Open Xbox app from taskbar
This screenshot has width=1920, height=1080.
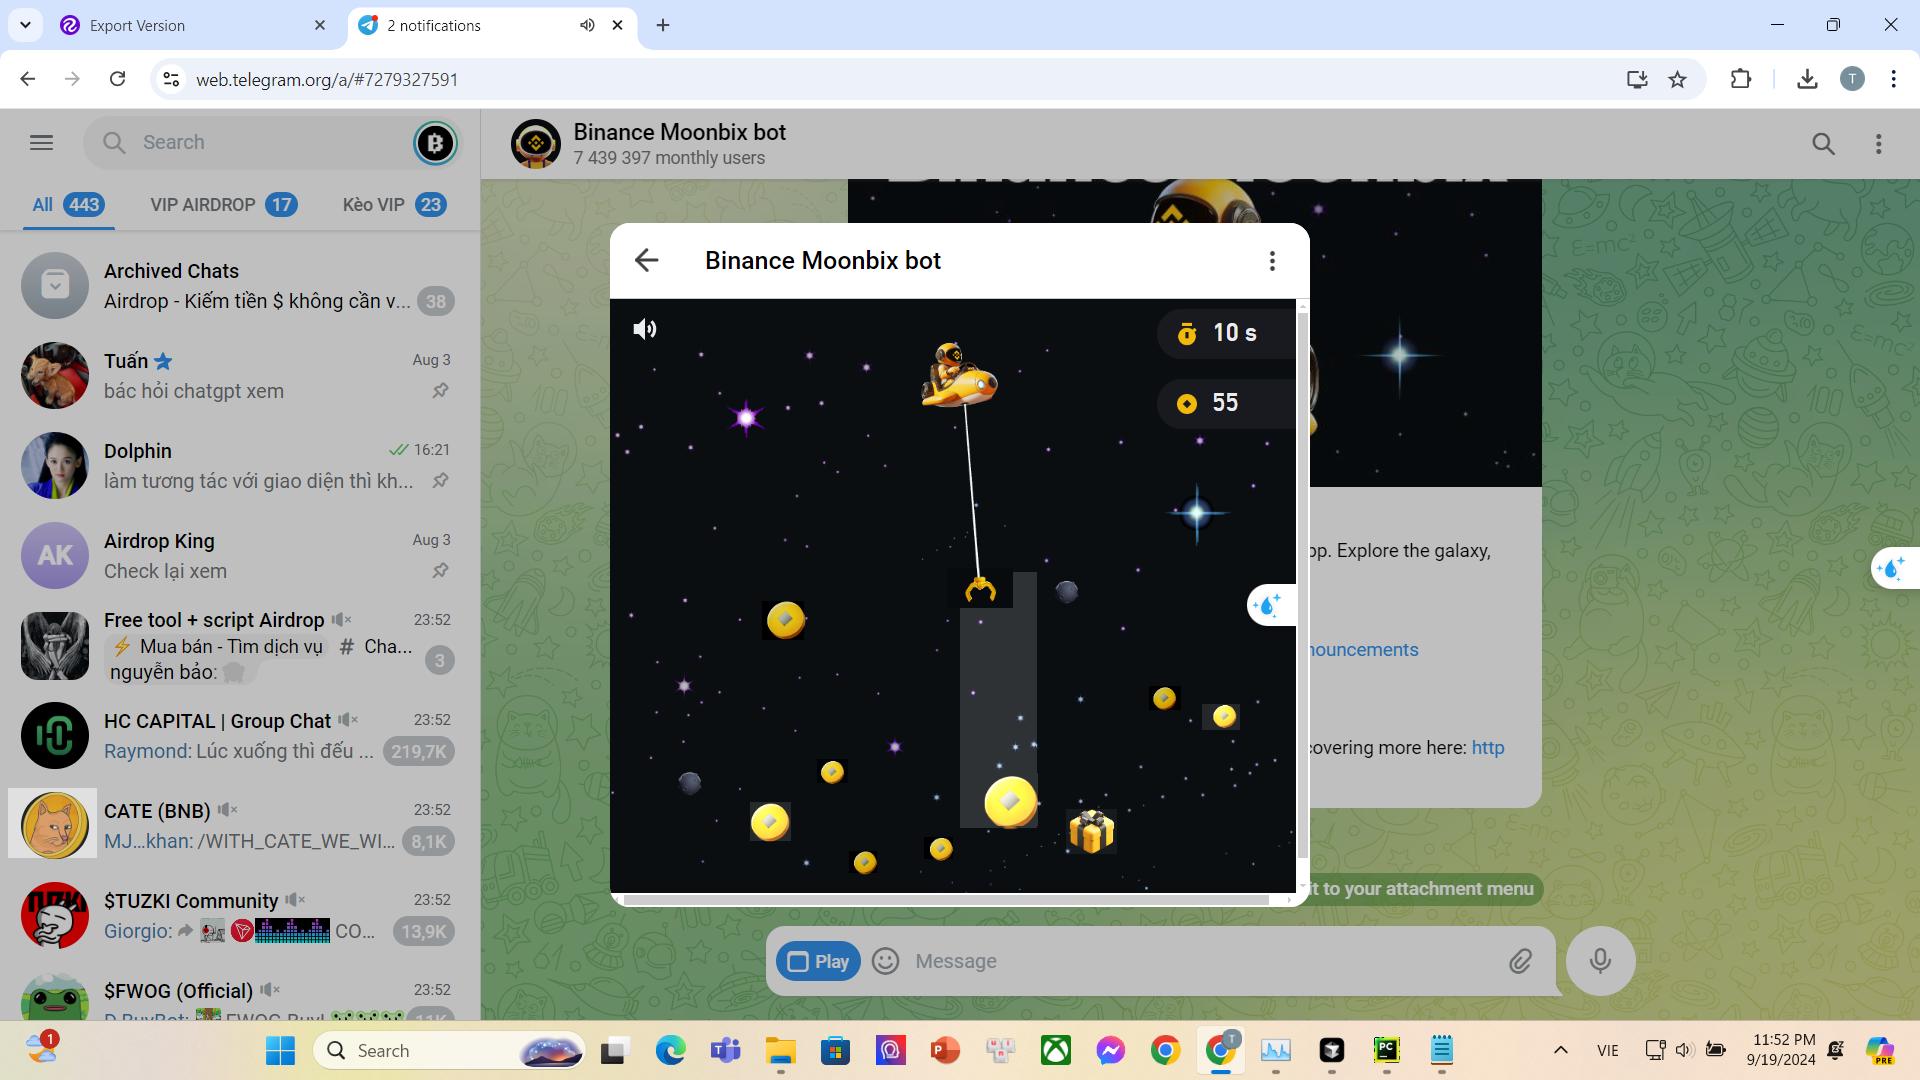tap(1056, 1050)
